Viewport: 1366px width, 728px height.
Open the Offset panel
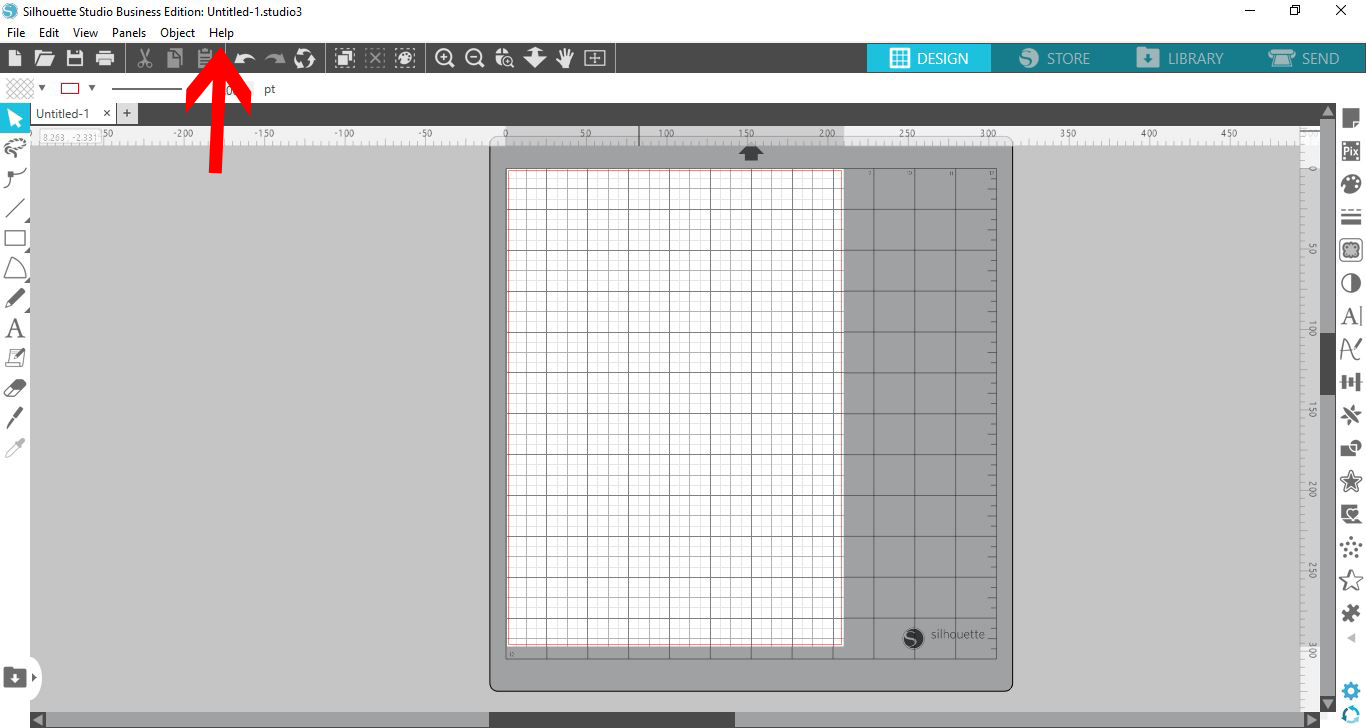click(x=1351, y=349)
